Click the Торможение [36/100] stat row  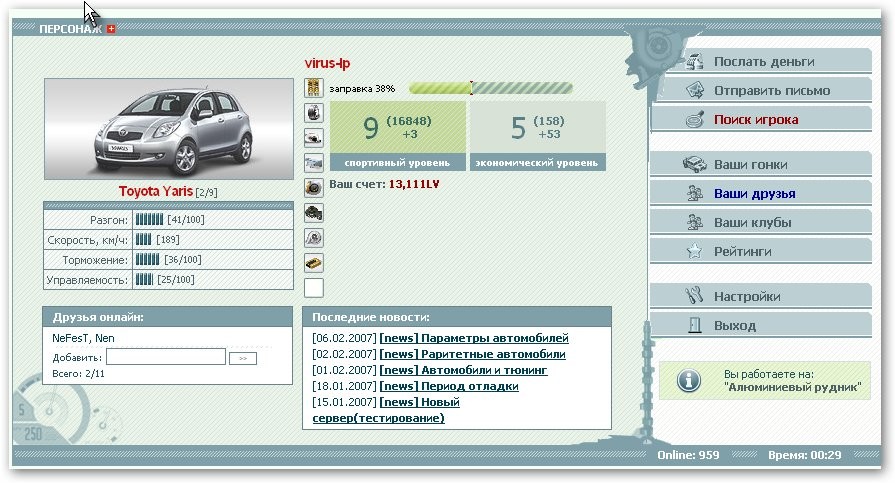coord(168,260)
